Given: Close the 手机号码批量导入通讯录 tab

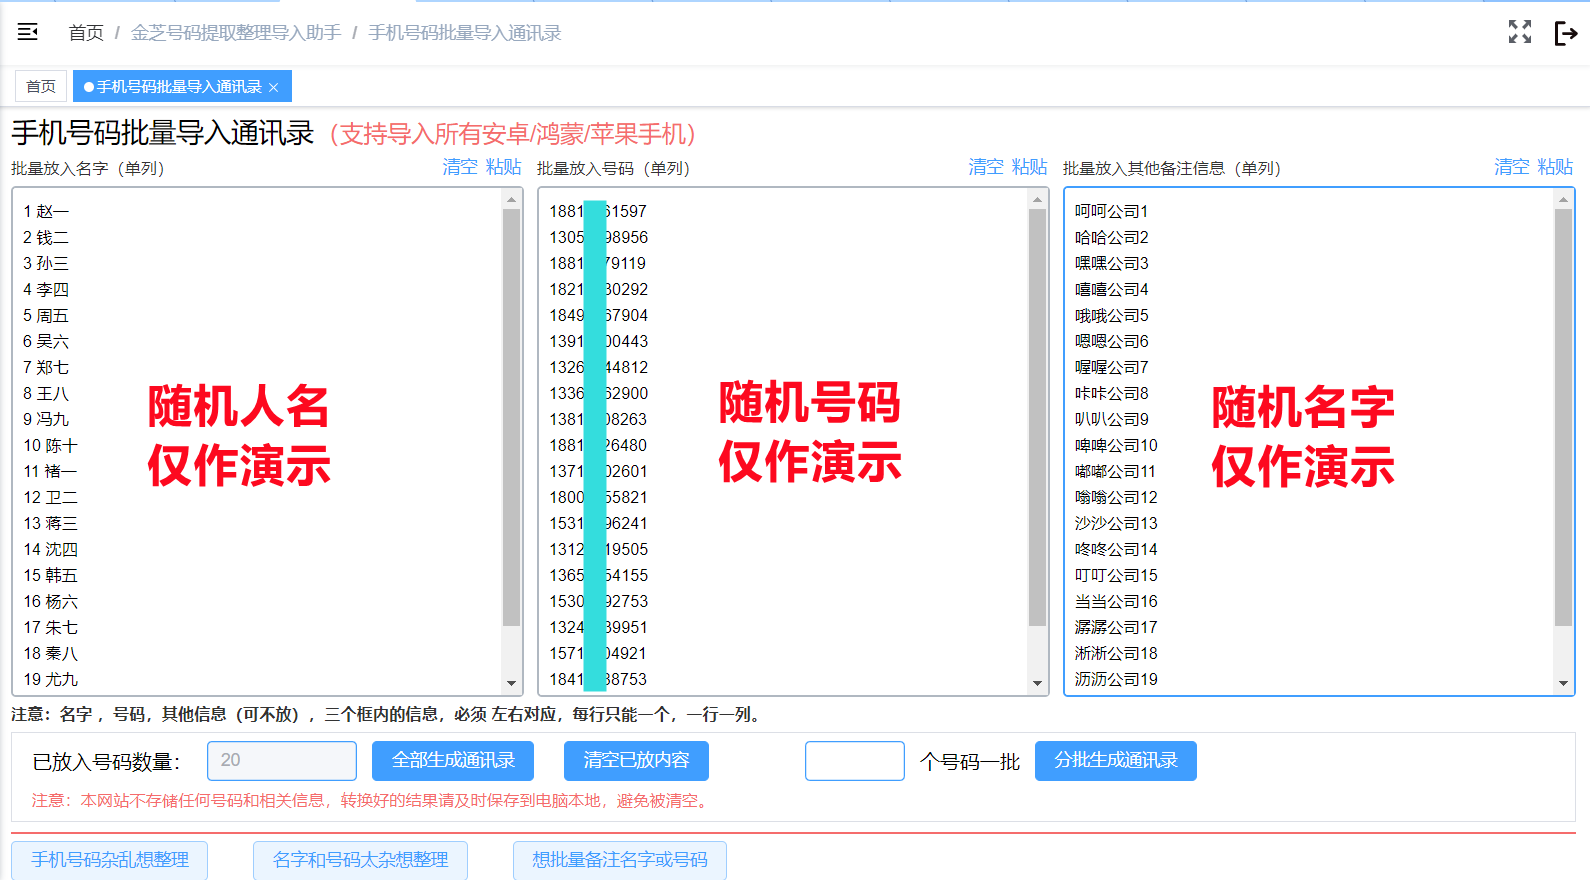Looking at the screenshot, I should pos(274,88).
